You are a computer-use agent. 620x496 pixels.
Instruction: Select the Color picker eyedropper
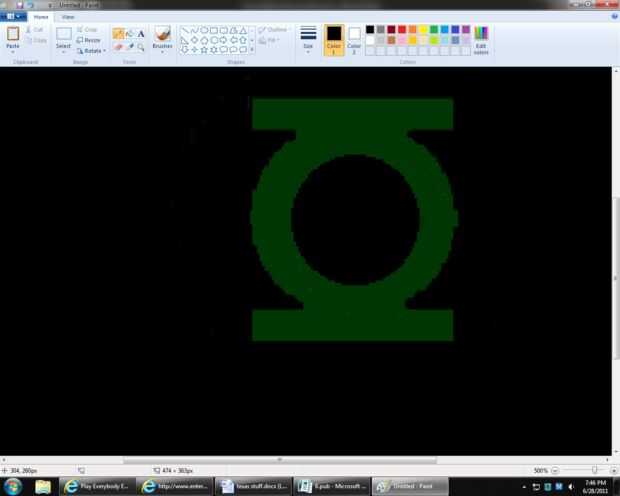pyautogui.click(x=130, y=47)
